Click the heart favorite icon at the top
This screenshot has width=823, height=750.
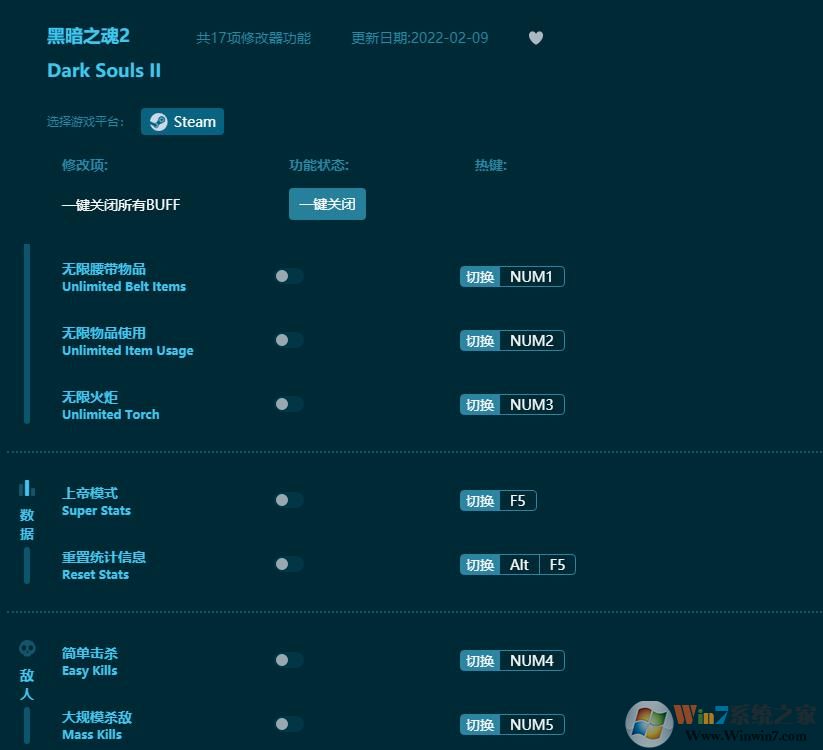pyautogui.click(x=536, y=38)
